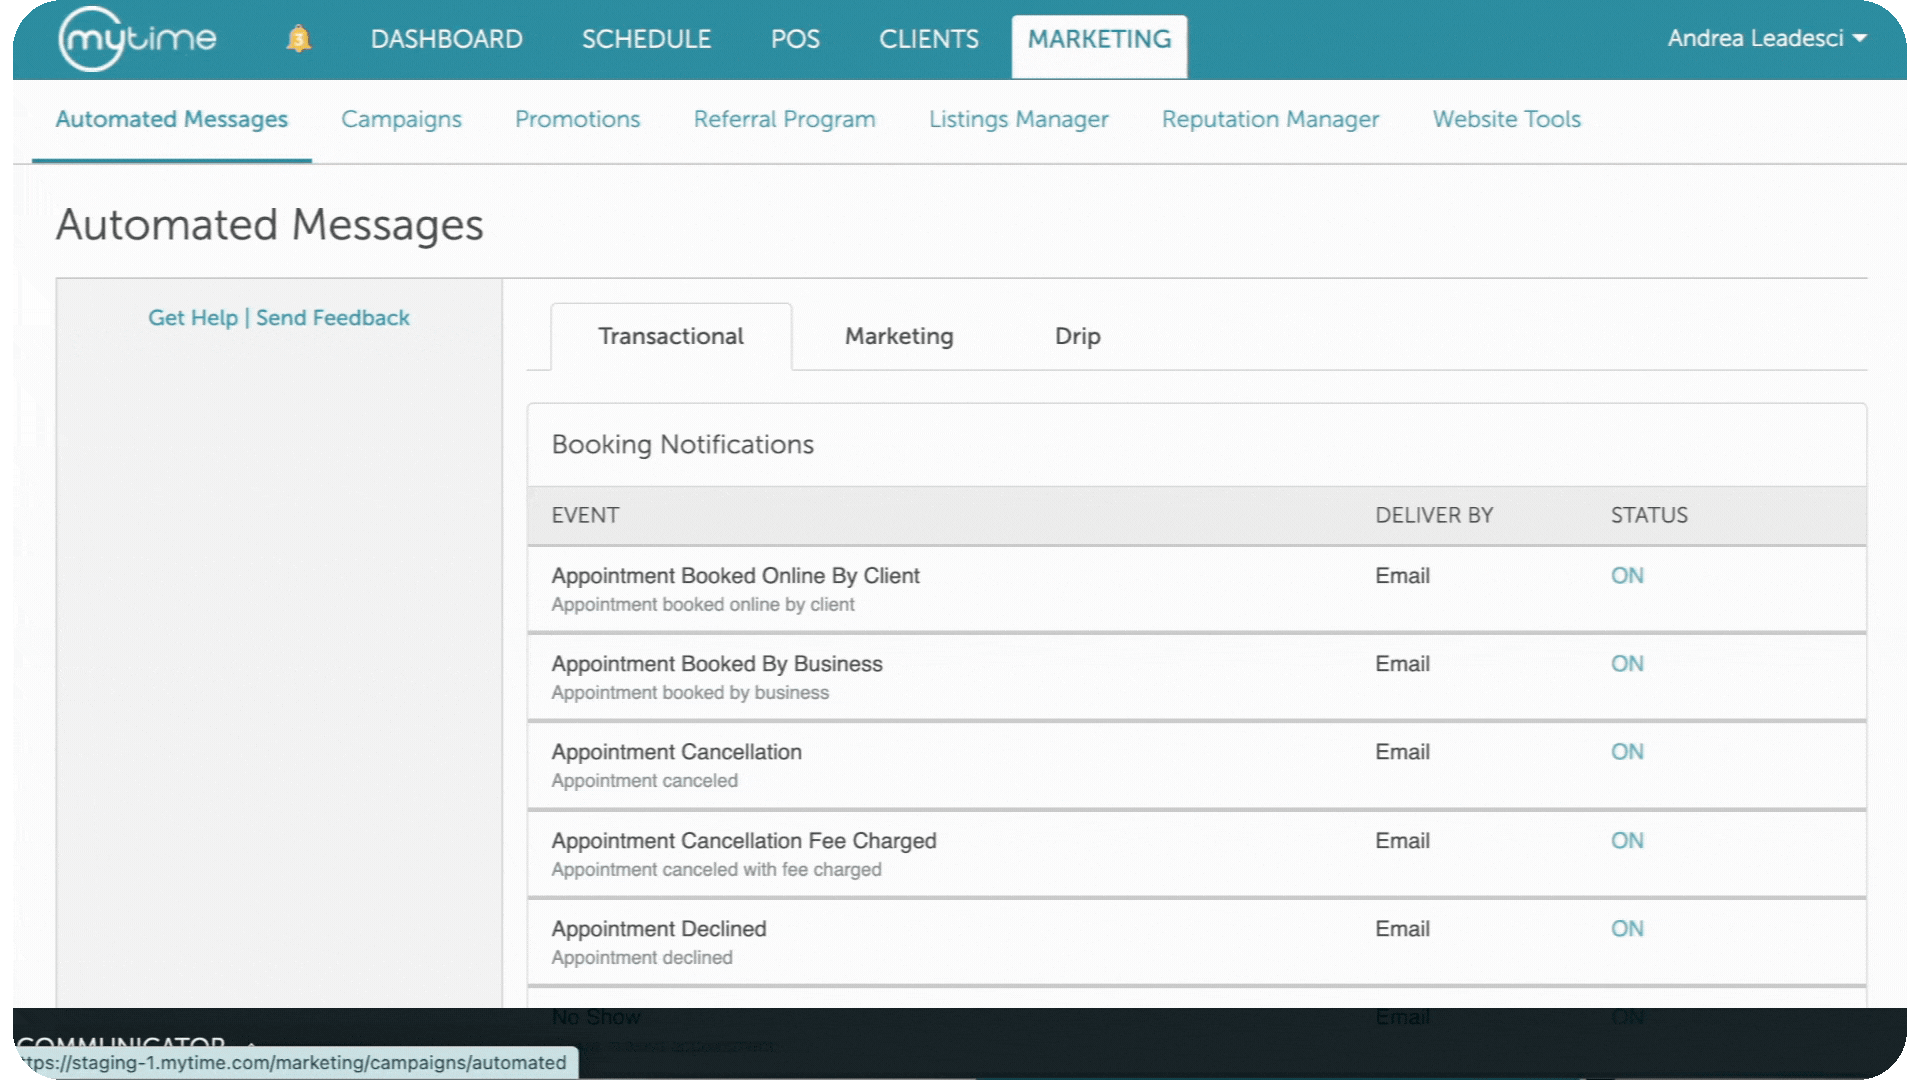Screen dimensions: 1920x1080
Task: Click the 'Appointment declined' description text
Action: coord(642,958)
